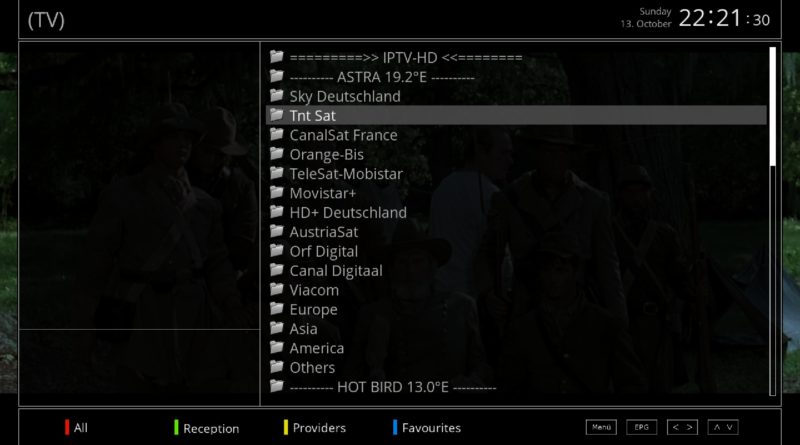Expand the Europe folder entry
Screen dimensions: 800x445
[516, 309]
